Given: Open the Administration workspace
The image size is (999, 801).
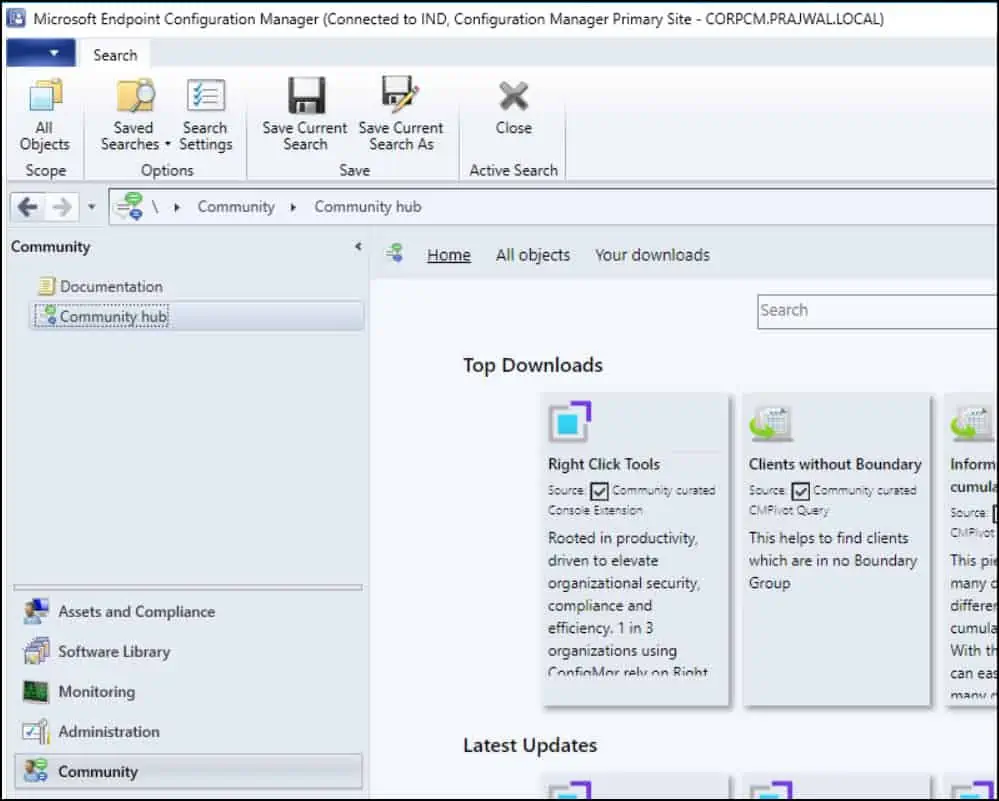Looking at the screenshot, I should [189, 732].
